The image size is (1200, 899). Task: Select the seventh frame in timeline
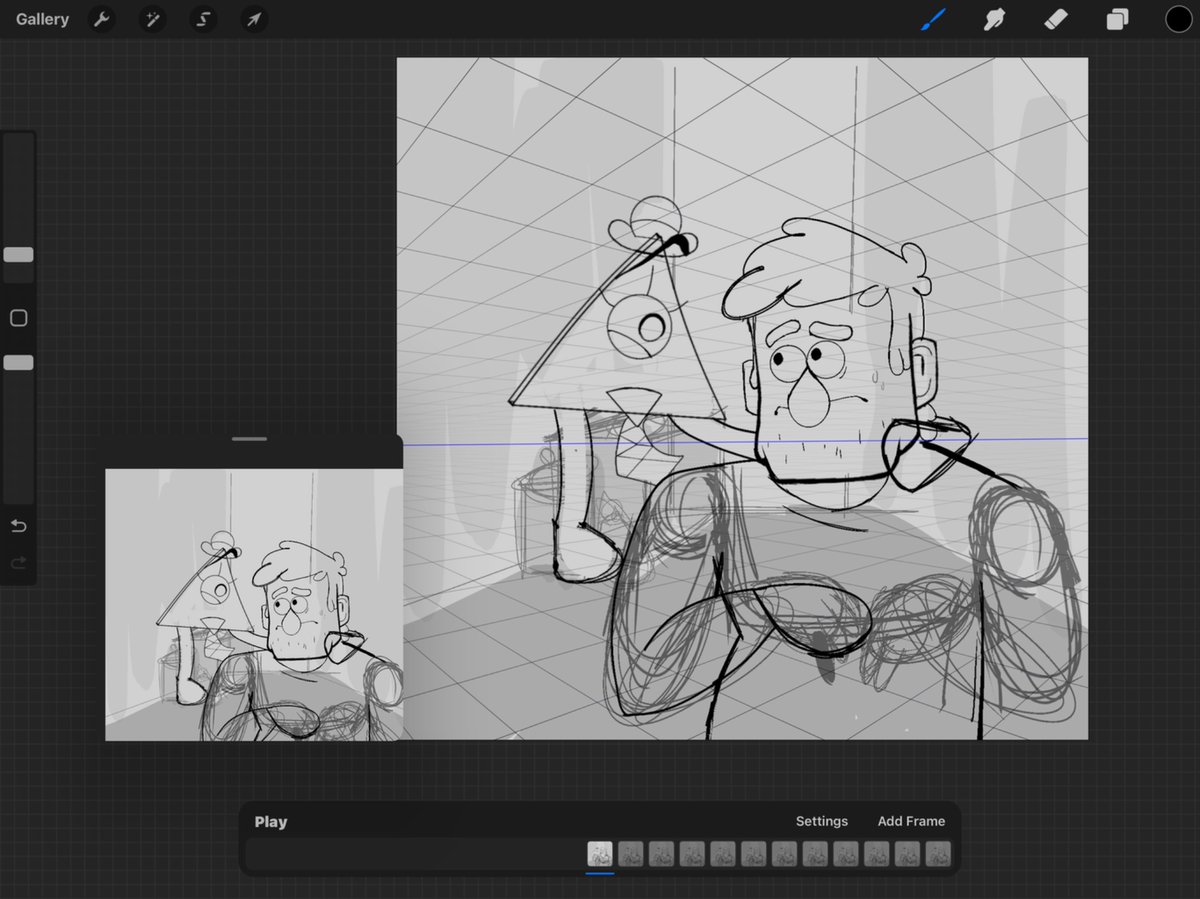pos(784,854)
